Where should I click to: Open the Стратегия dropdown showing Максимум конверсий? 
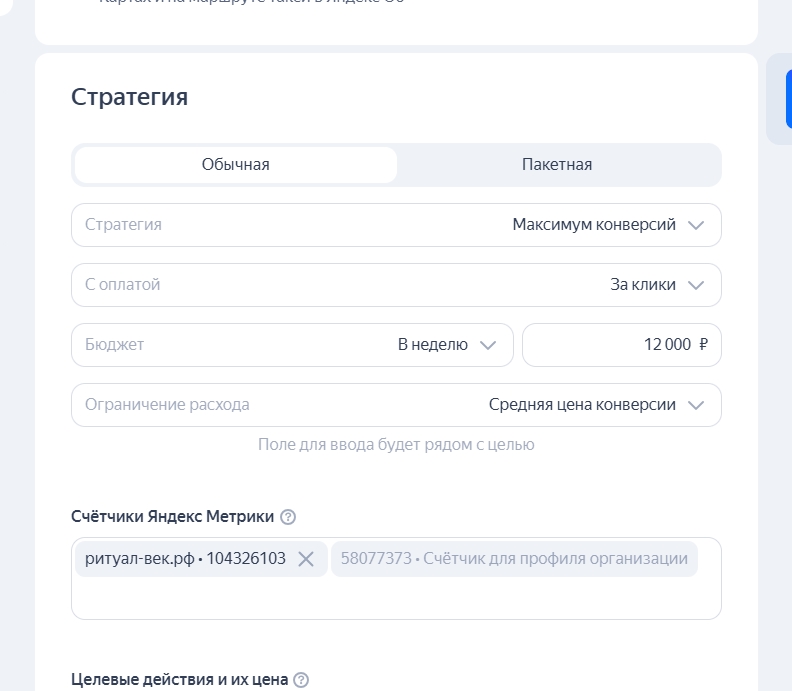pos(396,225)
